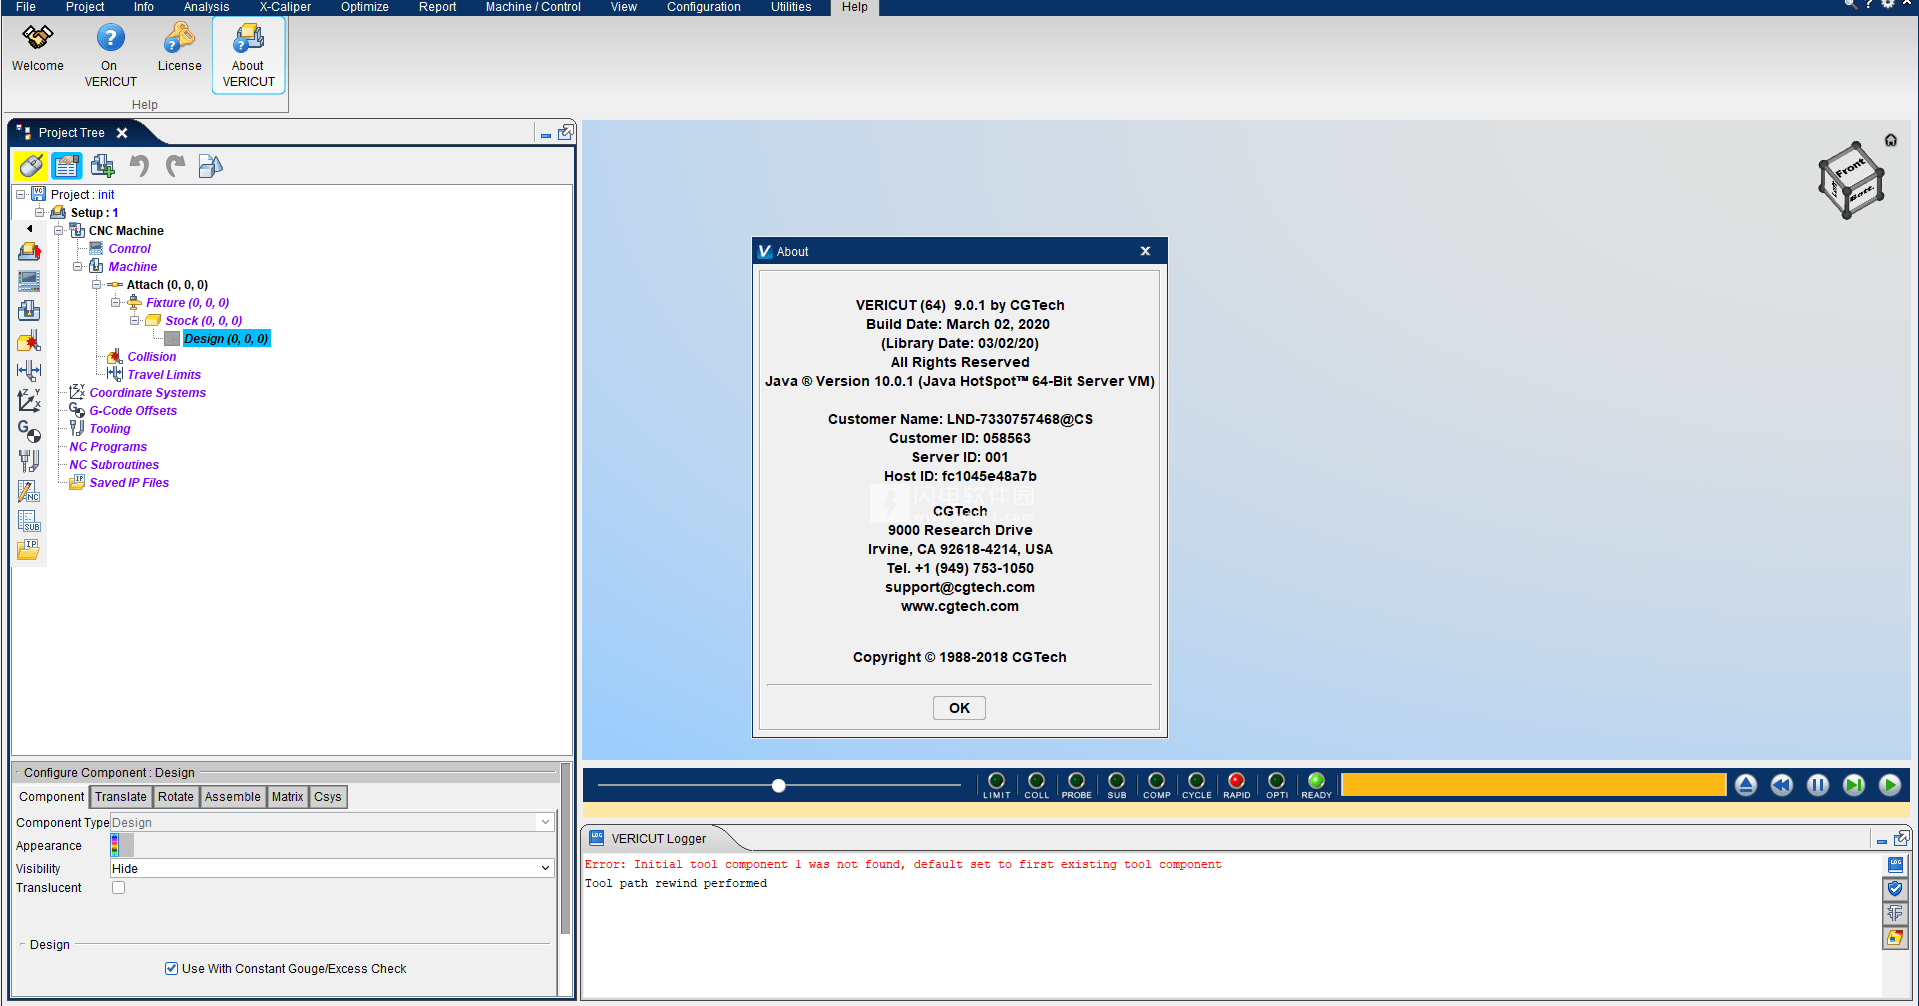
Task: Switch to the Translate tab
Action: [x=121, y=797]
